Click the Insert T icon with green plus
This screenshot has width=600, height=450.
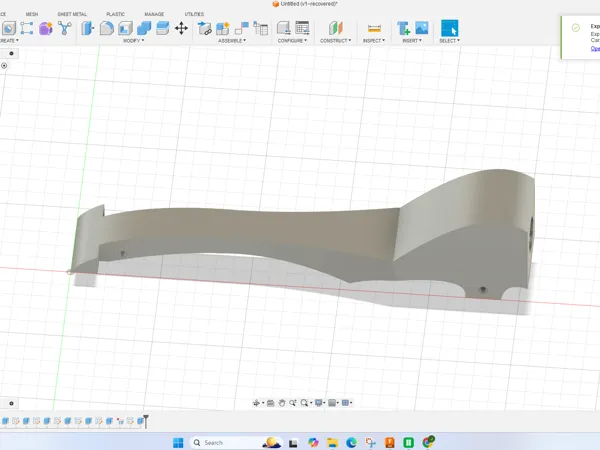(403, 28)
